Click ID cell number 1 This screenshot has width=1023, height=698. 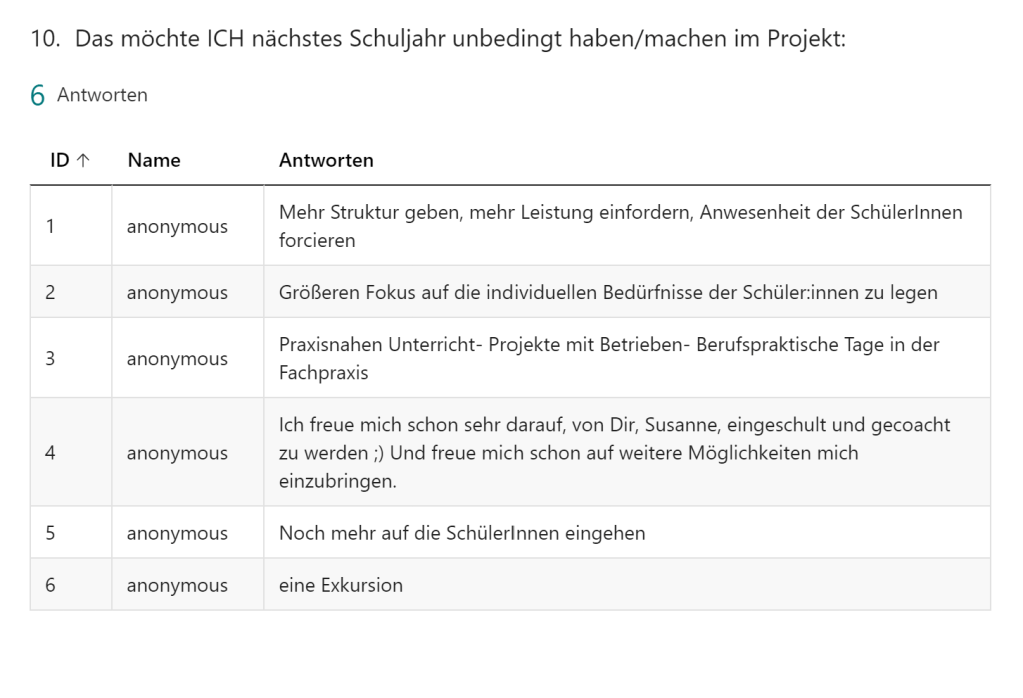click(x=50, y=226)
